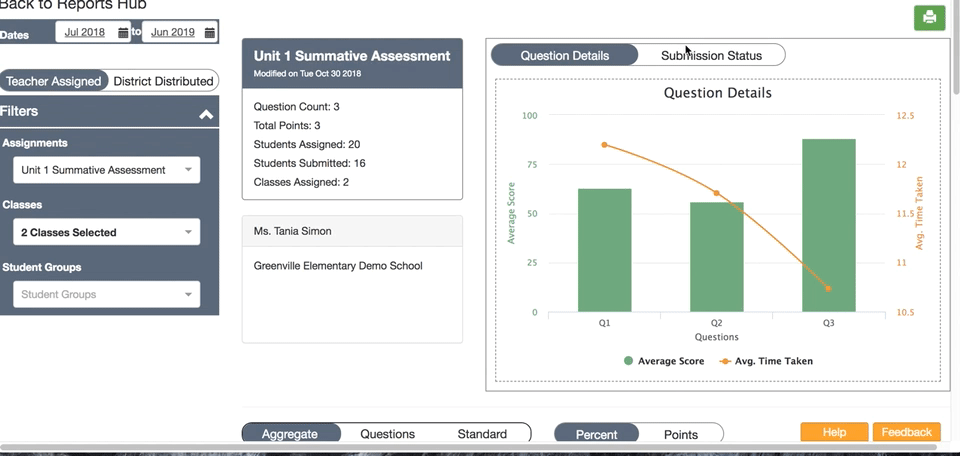
Task: Toggle Average Score legend marker
Action: point(628,361)
